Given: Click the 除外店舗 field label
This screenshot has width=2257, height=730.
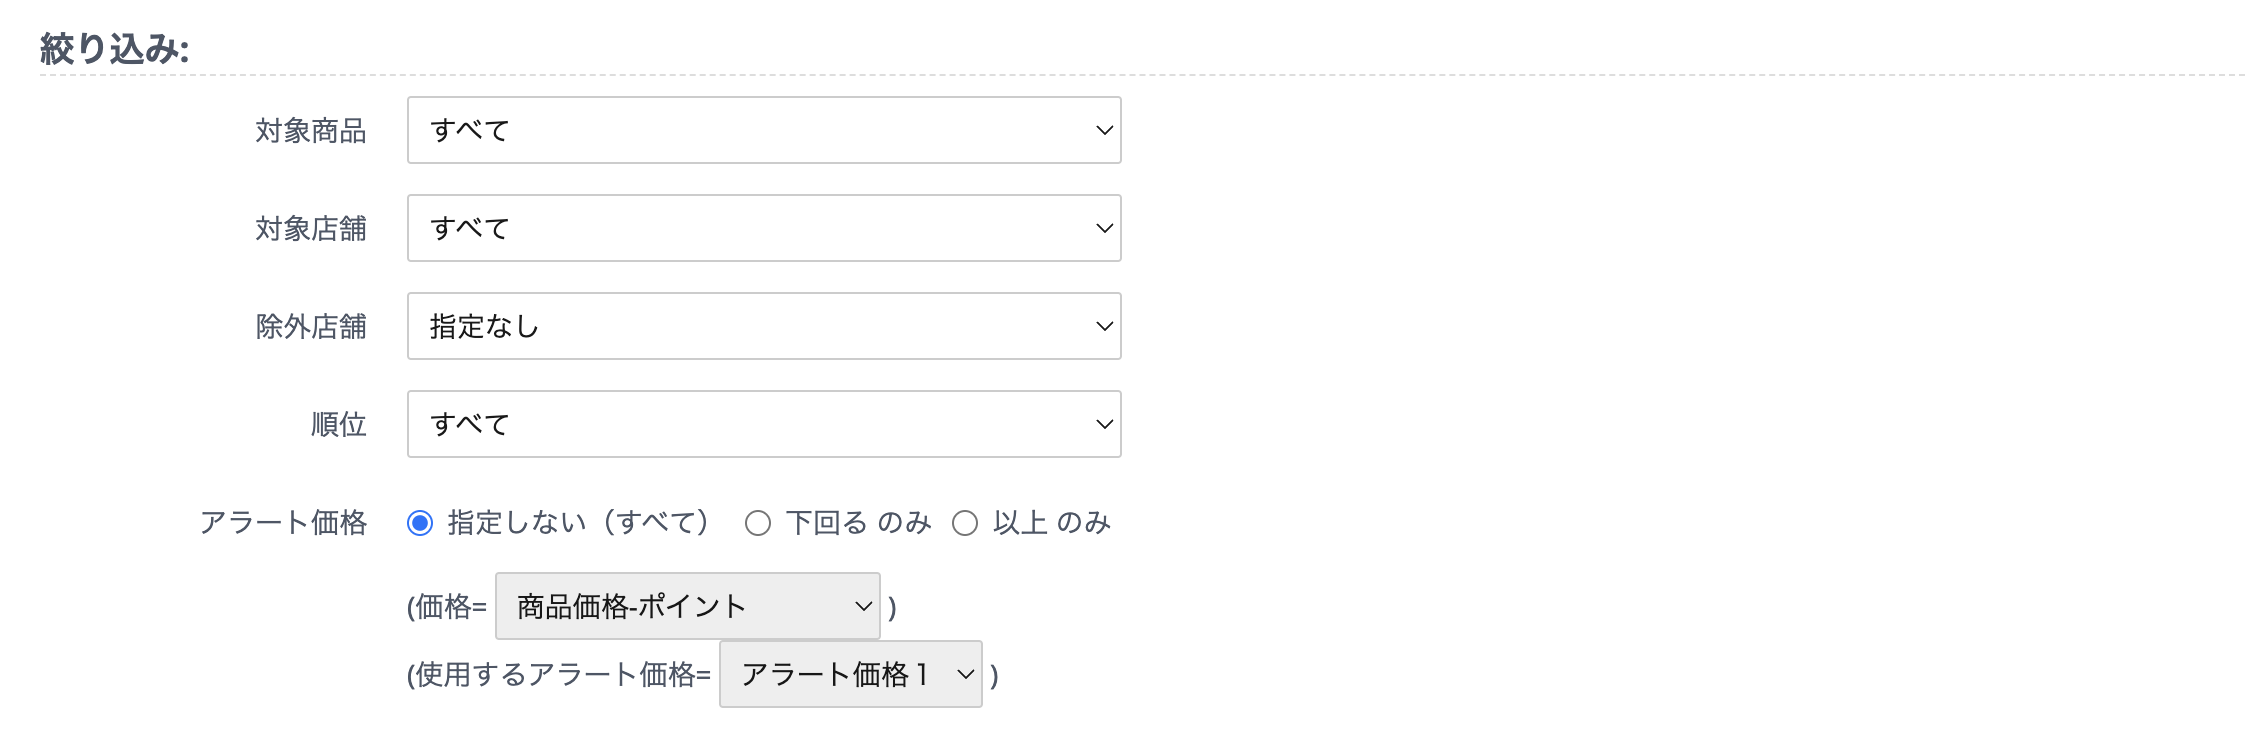Looking at the screenshot, I should tap(311, 327).
